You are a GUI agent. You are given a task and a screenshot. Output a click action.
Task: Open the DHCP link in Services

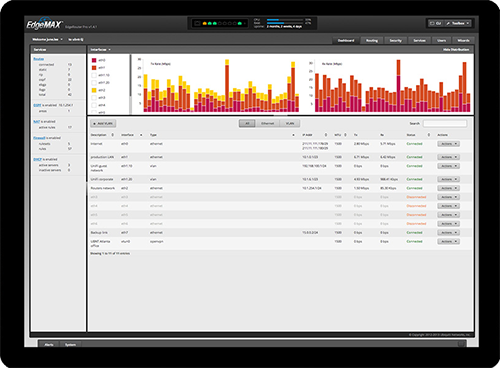click(37, 160)
